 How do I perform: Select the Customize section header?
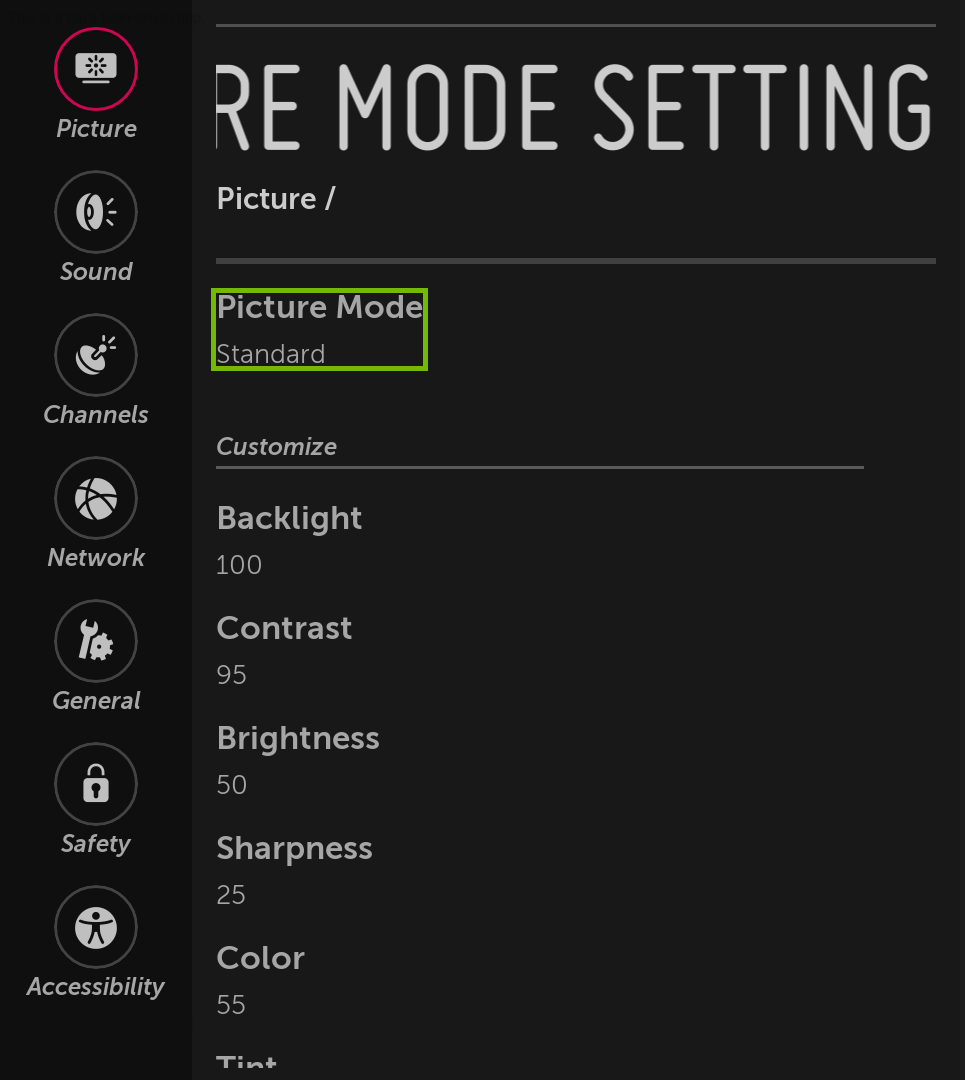coord(276,446)
